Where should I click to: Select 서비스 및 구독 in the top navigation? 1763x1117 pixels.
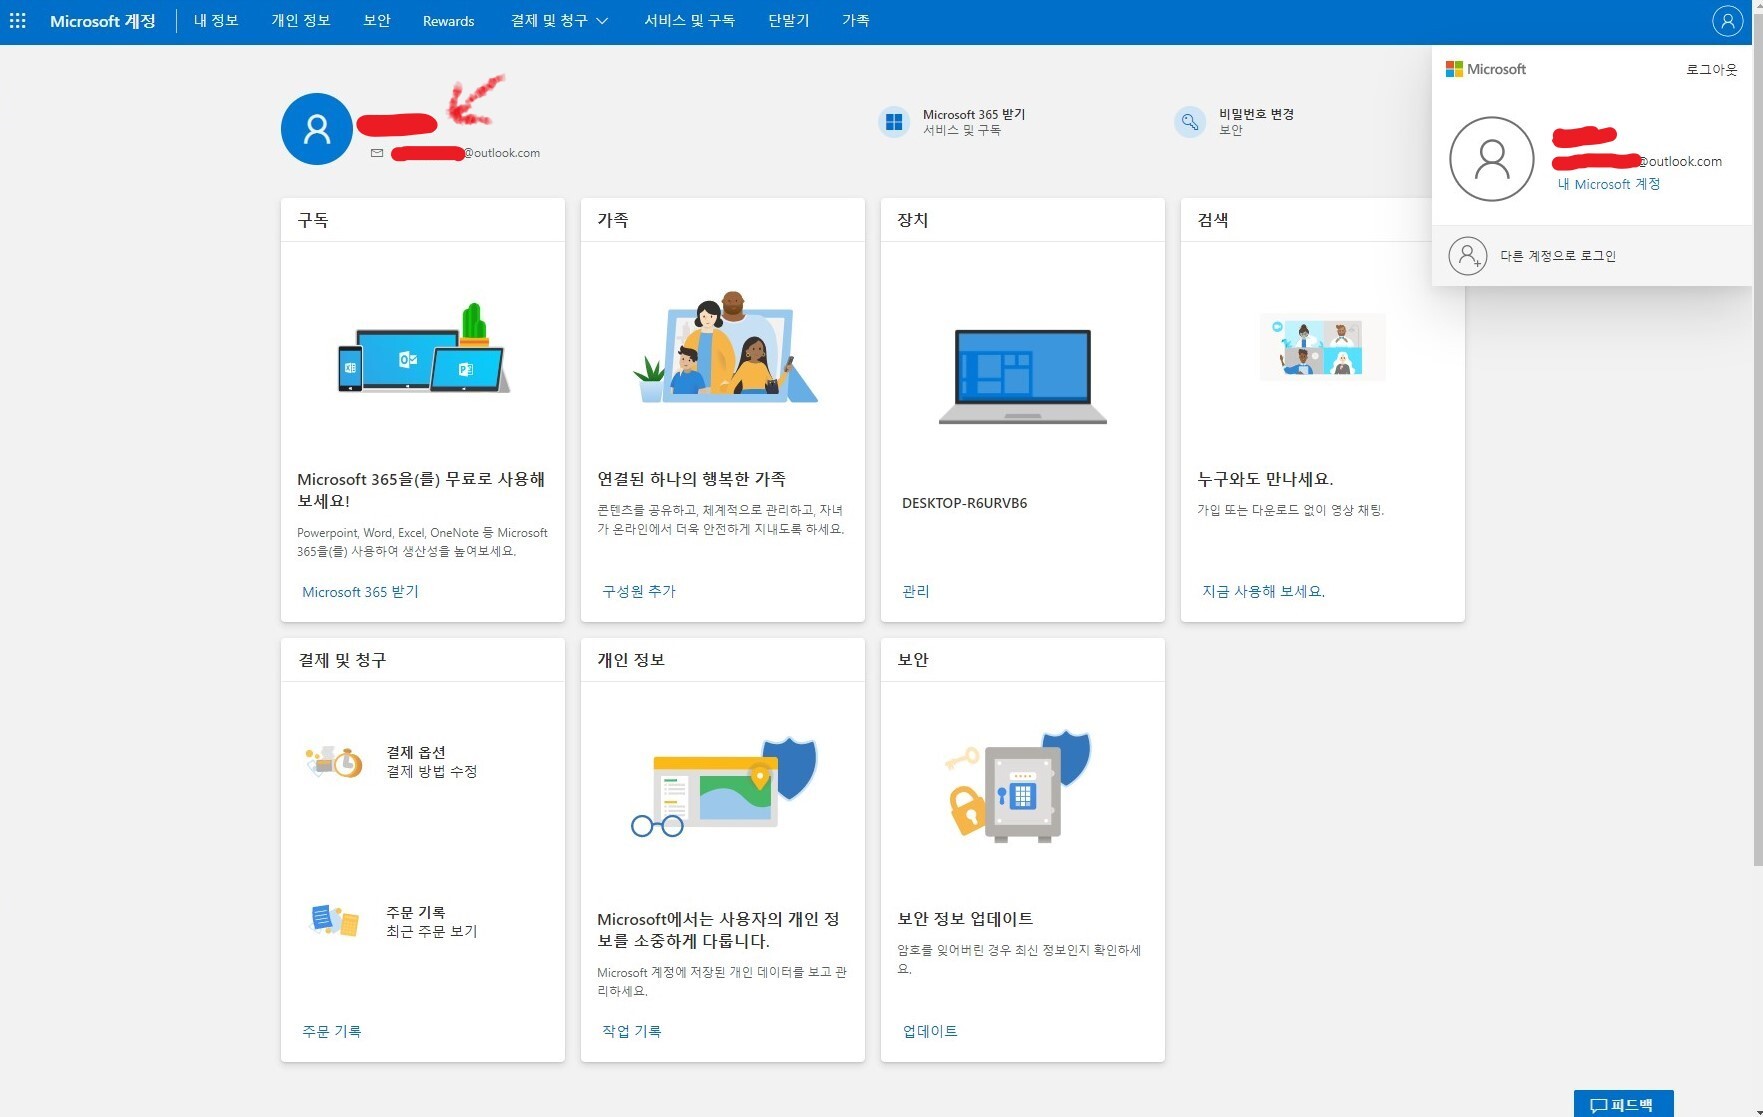[x=689, y=21]
